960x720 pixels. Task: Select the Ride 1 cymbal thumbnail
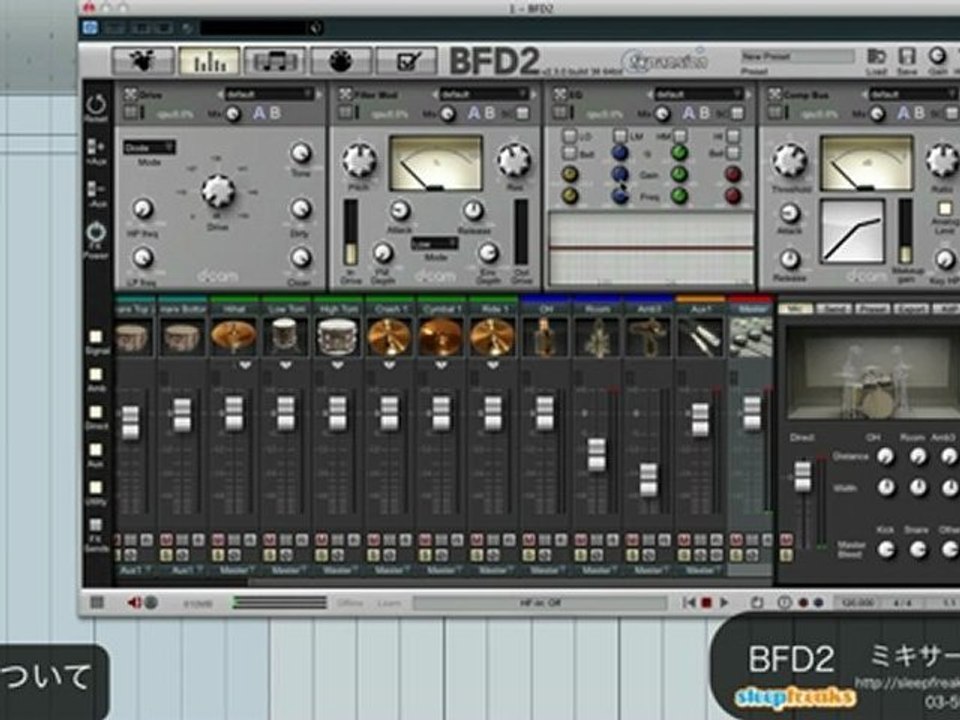[x=493, y=337]
